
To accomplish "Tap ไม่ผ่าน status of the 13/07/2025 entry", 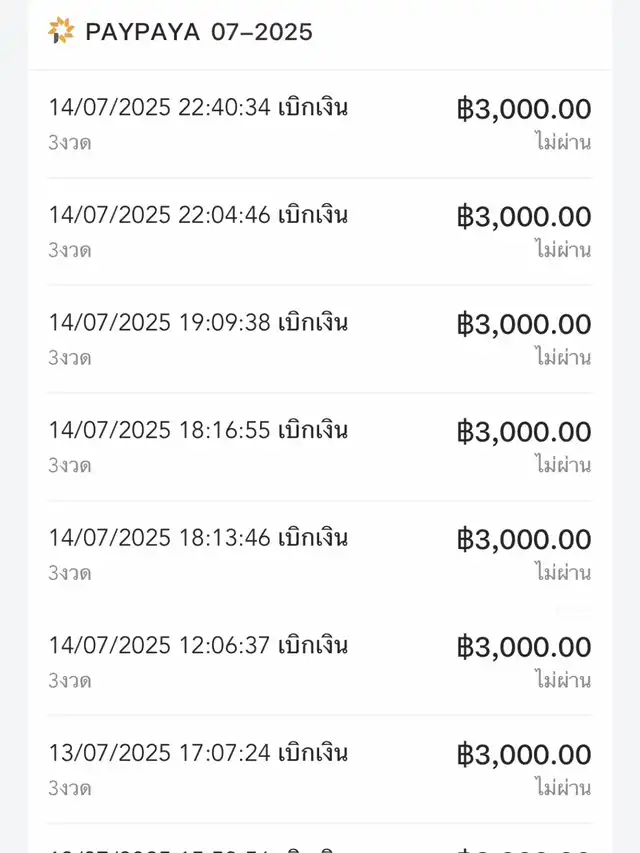I will pyautogui.click(x=562, y=788).
